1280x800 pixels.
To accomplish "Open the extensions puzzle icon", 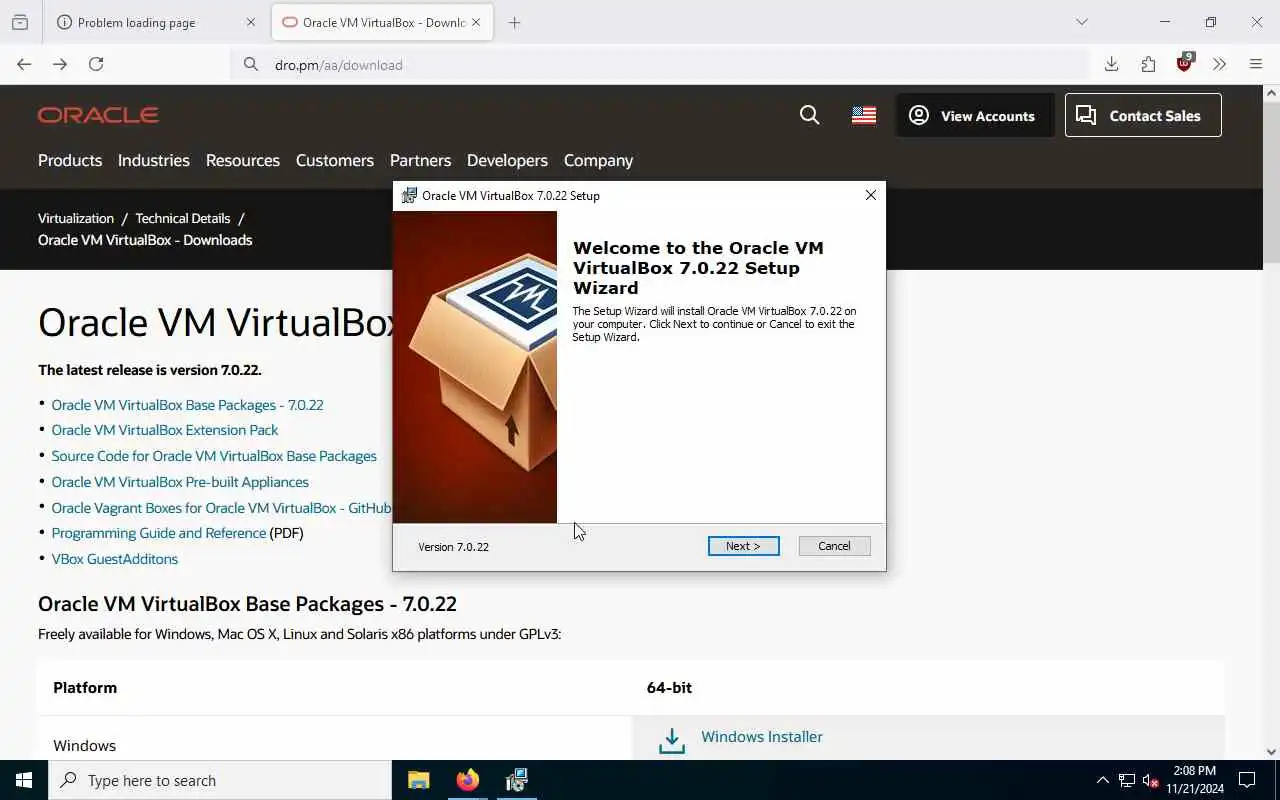I will tap(1148, 64).
